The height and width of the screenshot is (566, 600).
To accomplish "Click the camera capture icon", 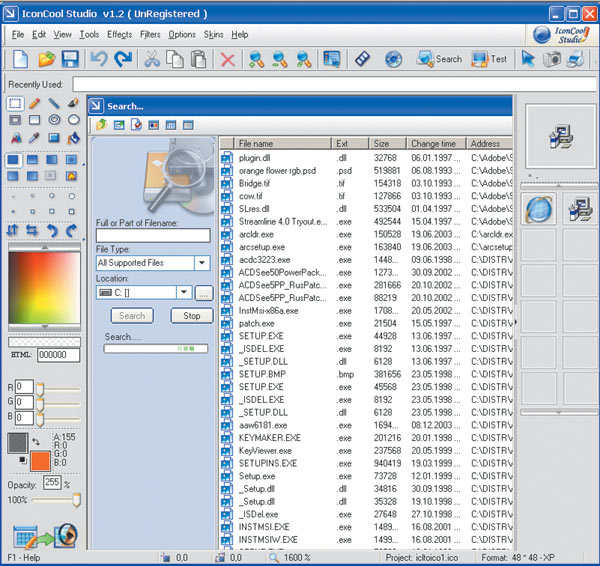I will (552, 59).
